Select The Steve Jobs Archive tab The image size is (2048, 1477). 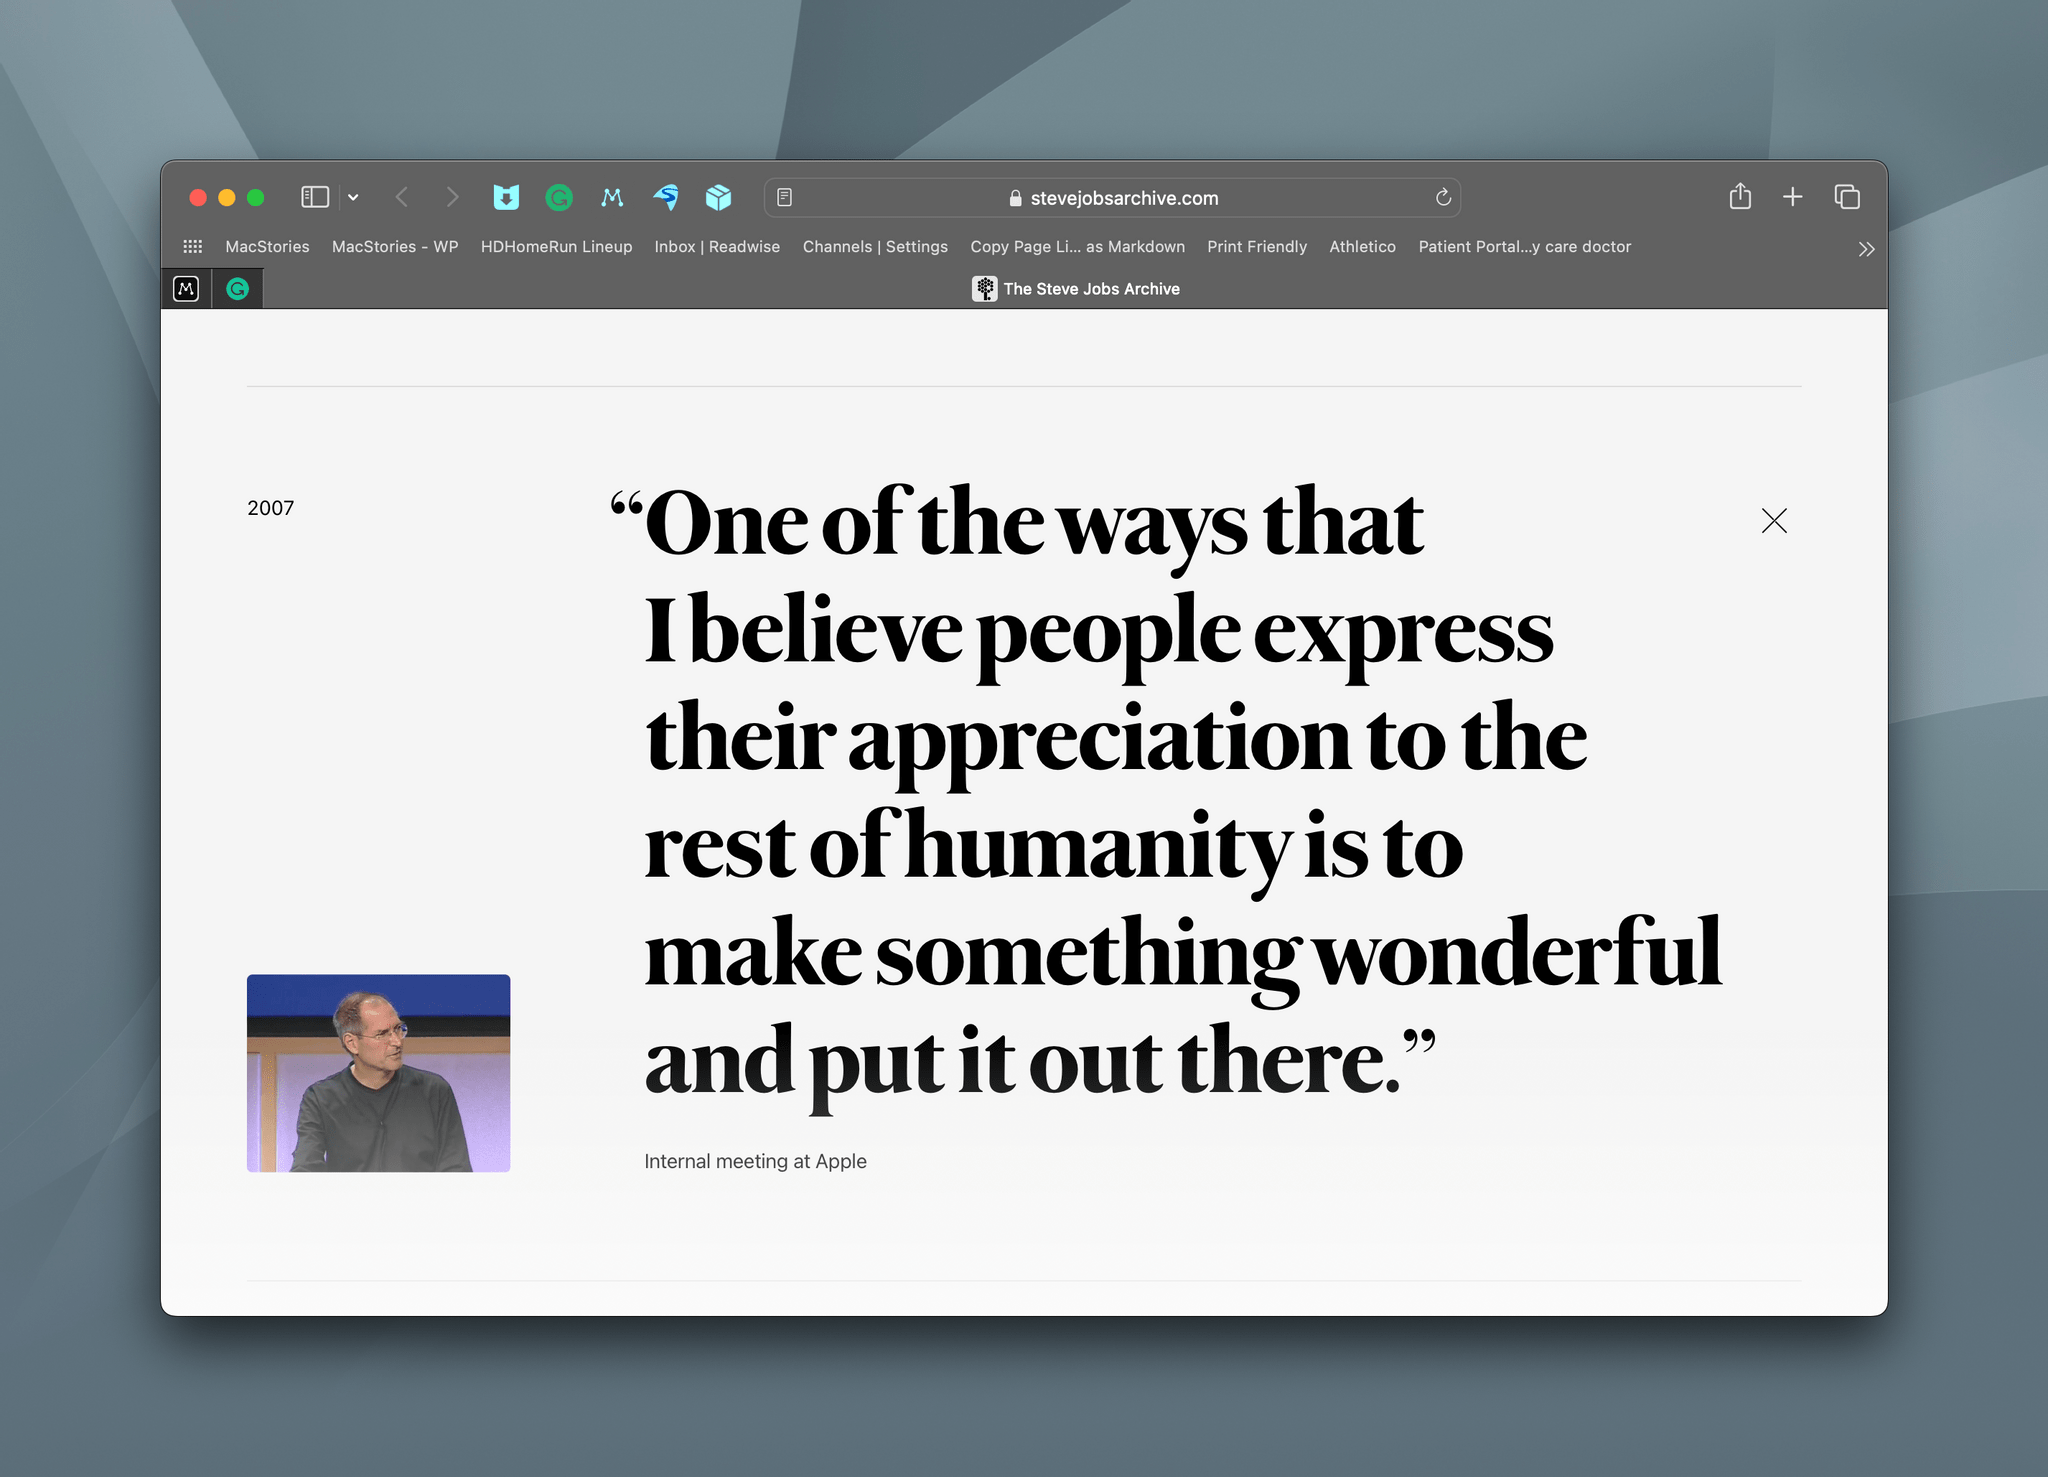point(1075,289)
